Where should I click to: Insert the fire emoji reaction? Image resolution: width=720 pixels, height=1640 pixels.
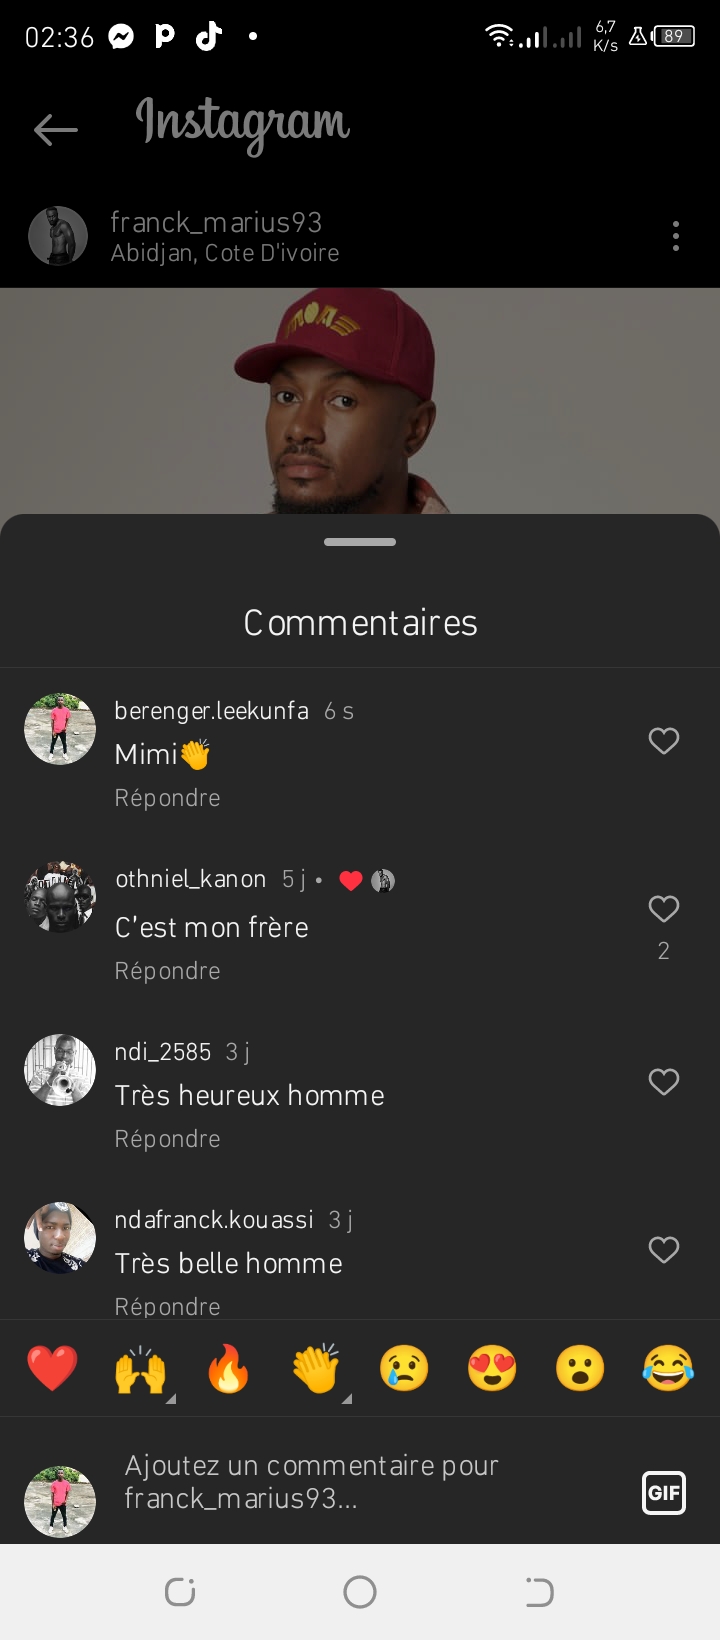[x=228, y=1369]
